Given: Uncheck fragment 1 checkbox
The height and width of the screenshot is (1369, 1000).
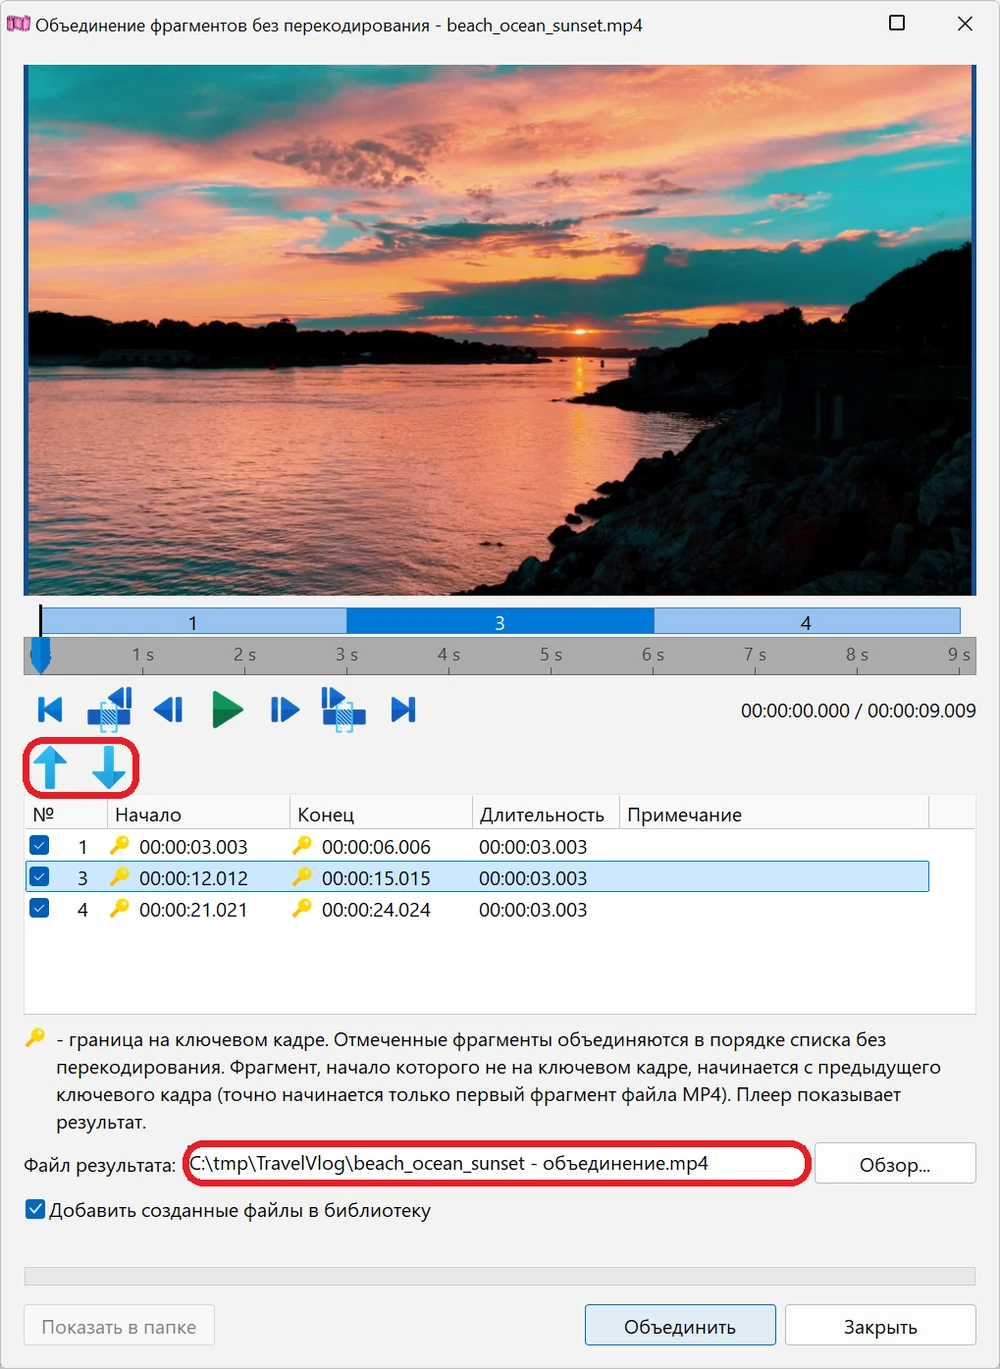Looking at the screenshot, I should [x=39, y=846].
